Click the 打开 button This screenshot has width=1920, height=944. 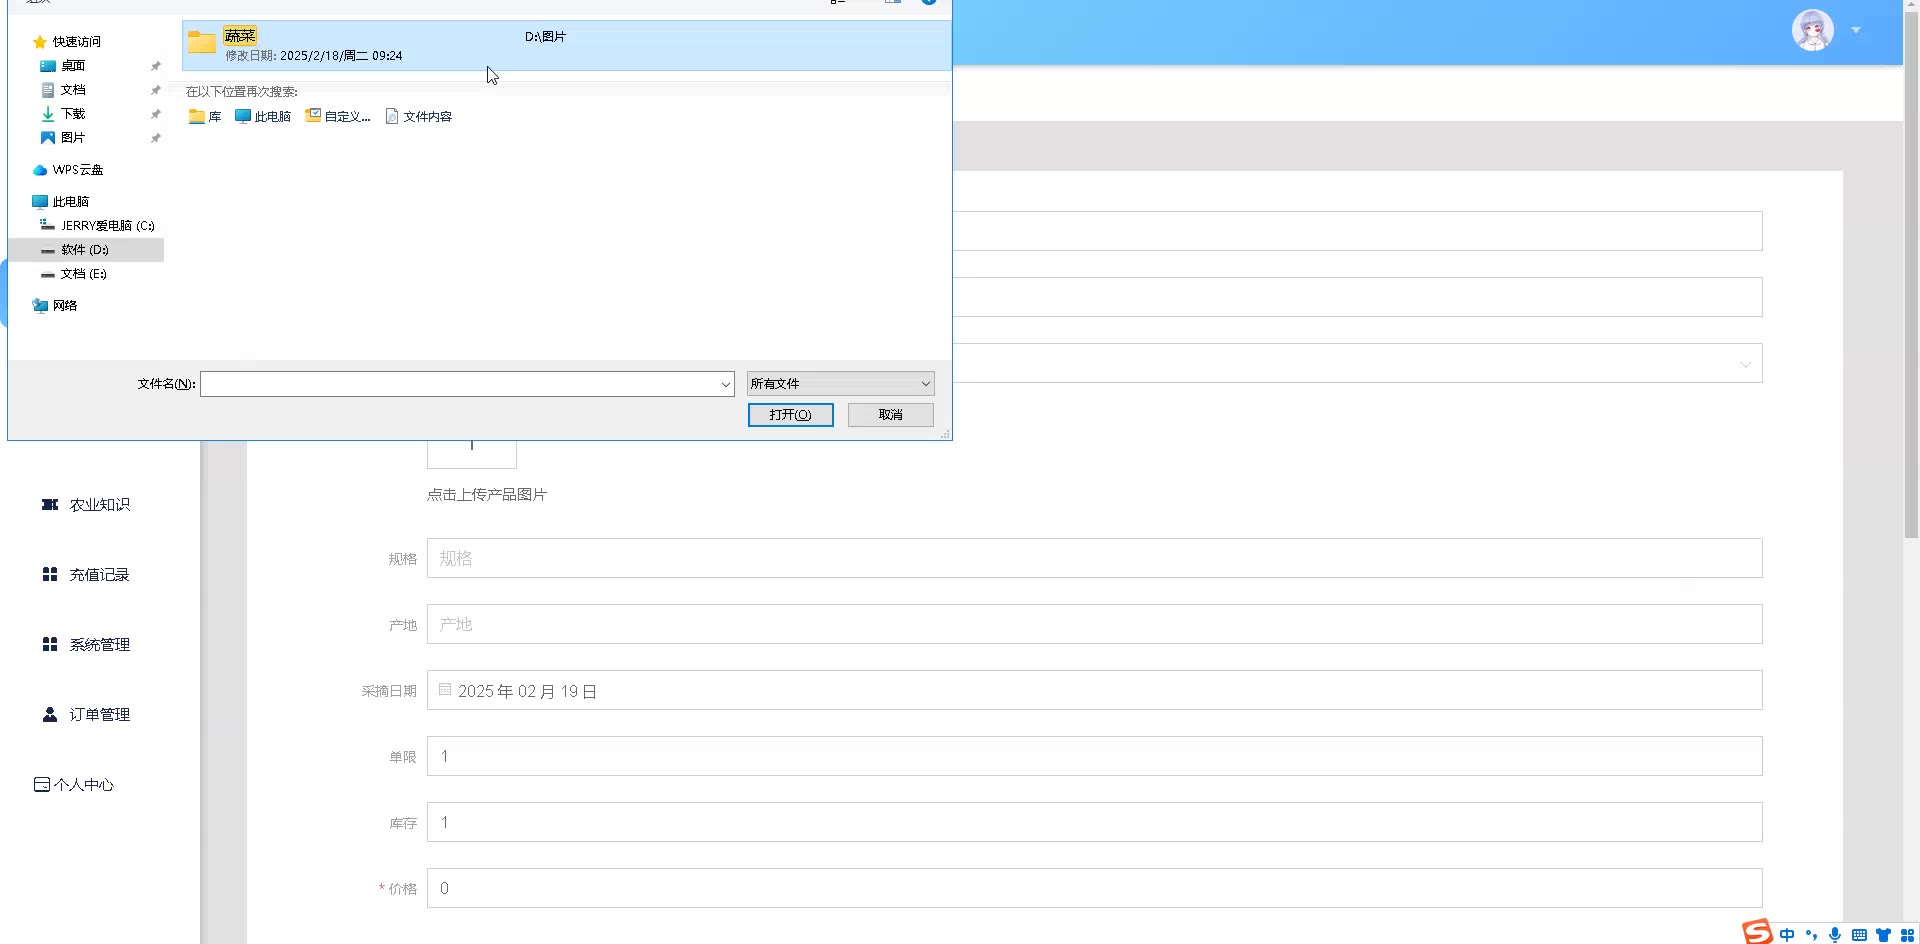[791, 415]
